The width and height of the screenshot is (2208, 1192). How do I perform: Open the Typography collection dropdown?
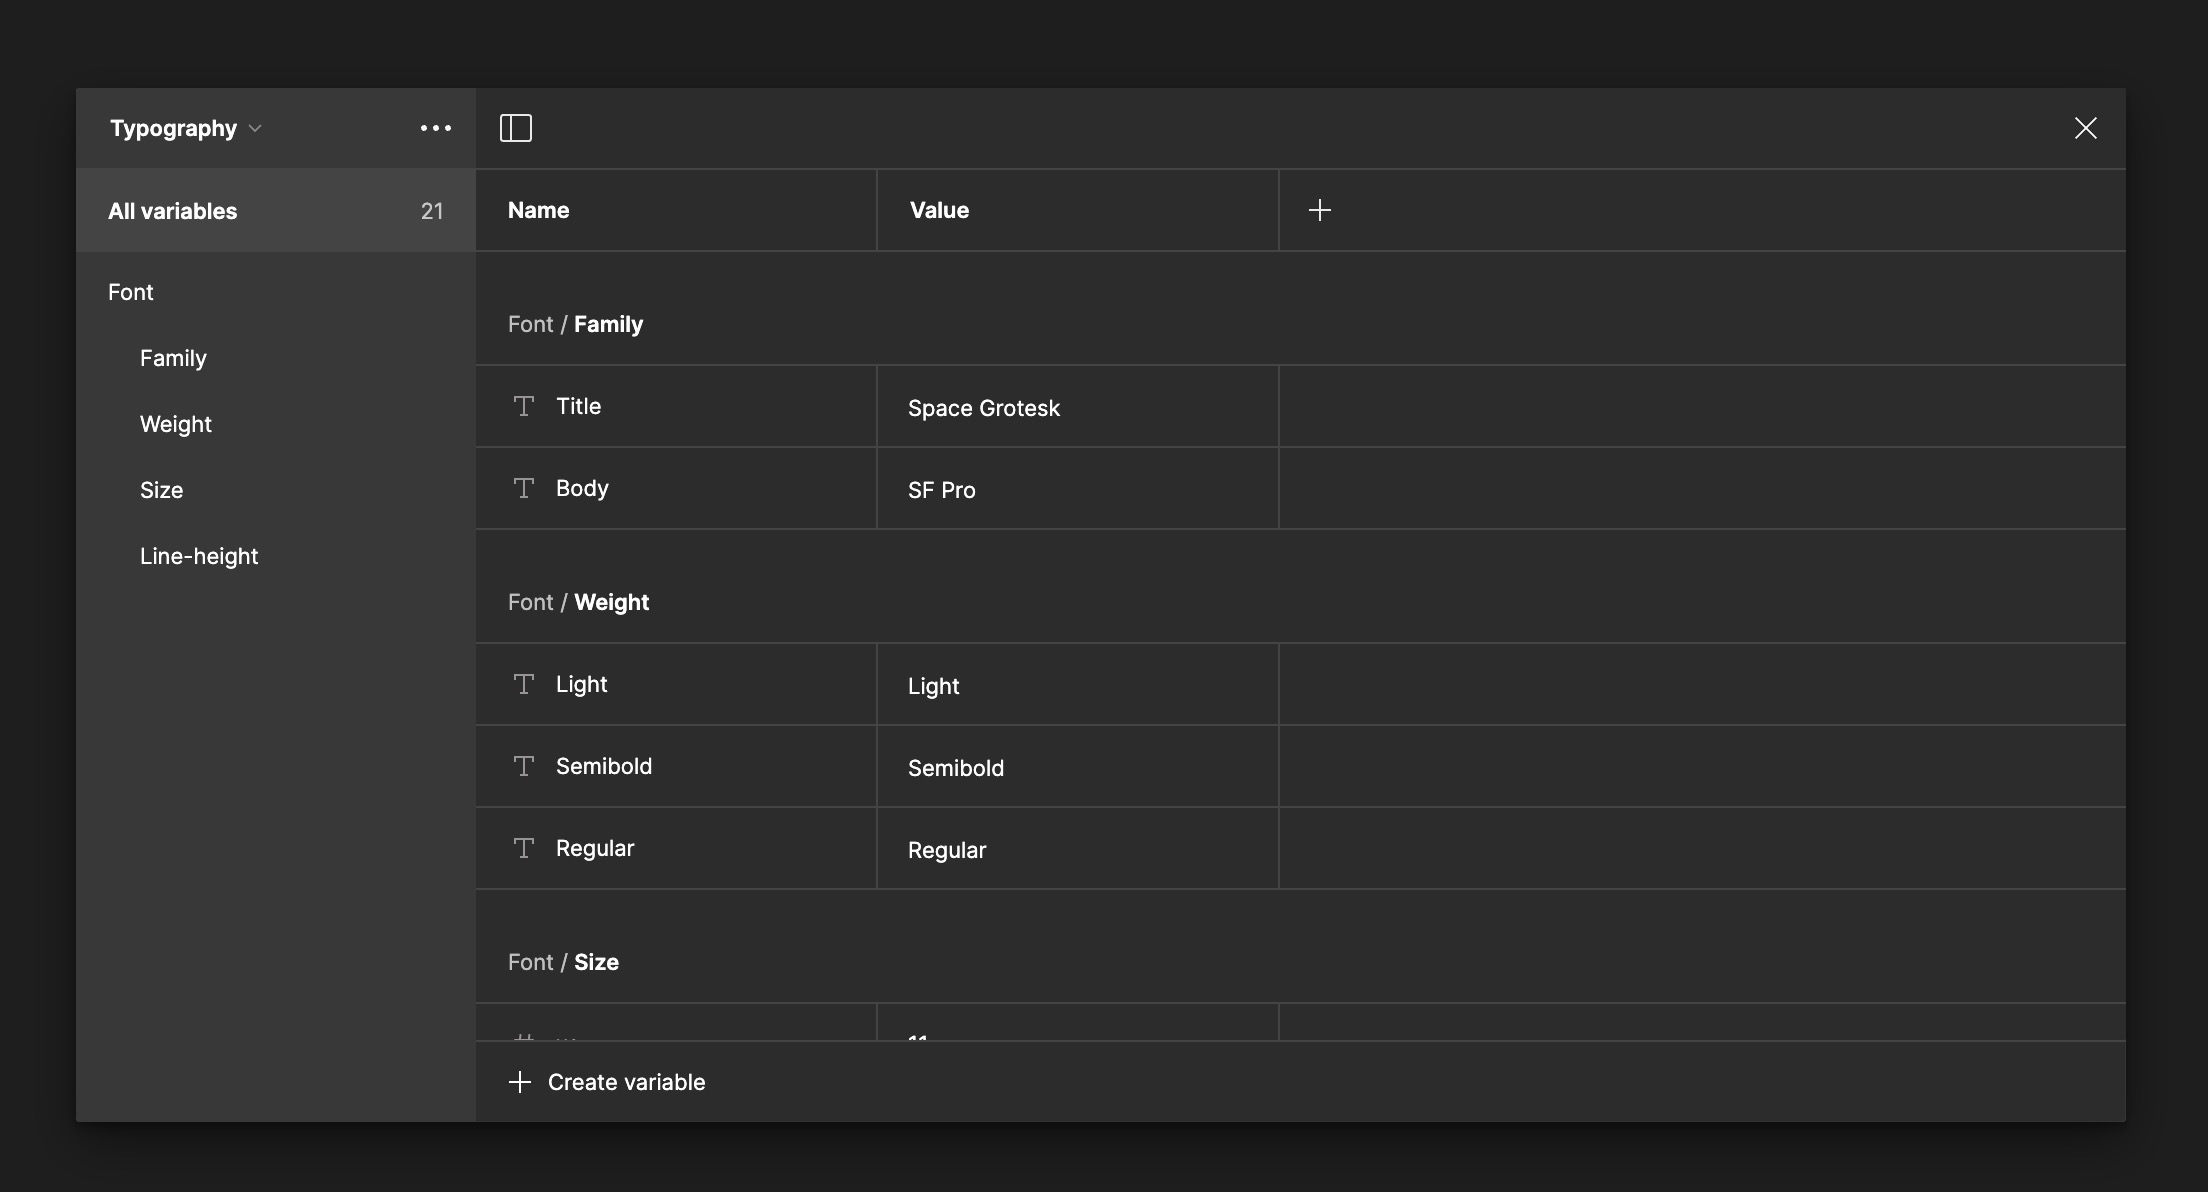[x=186, y=128]
